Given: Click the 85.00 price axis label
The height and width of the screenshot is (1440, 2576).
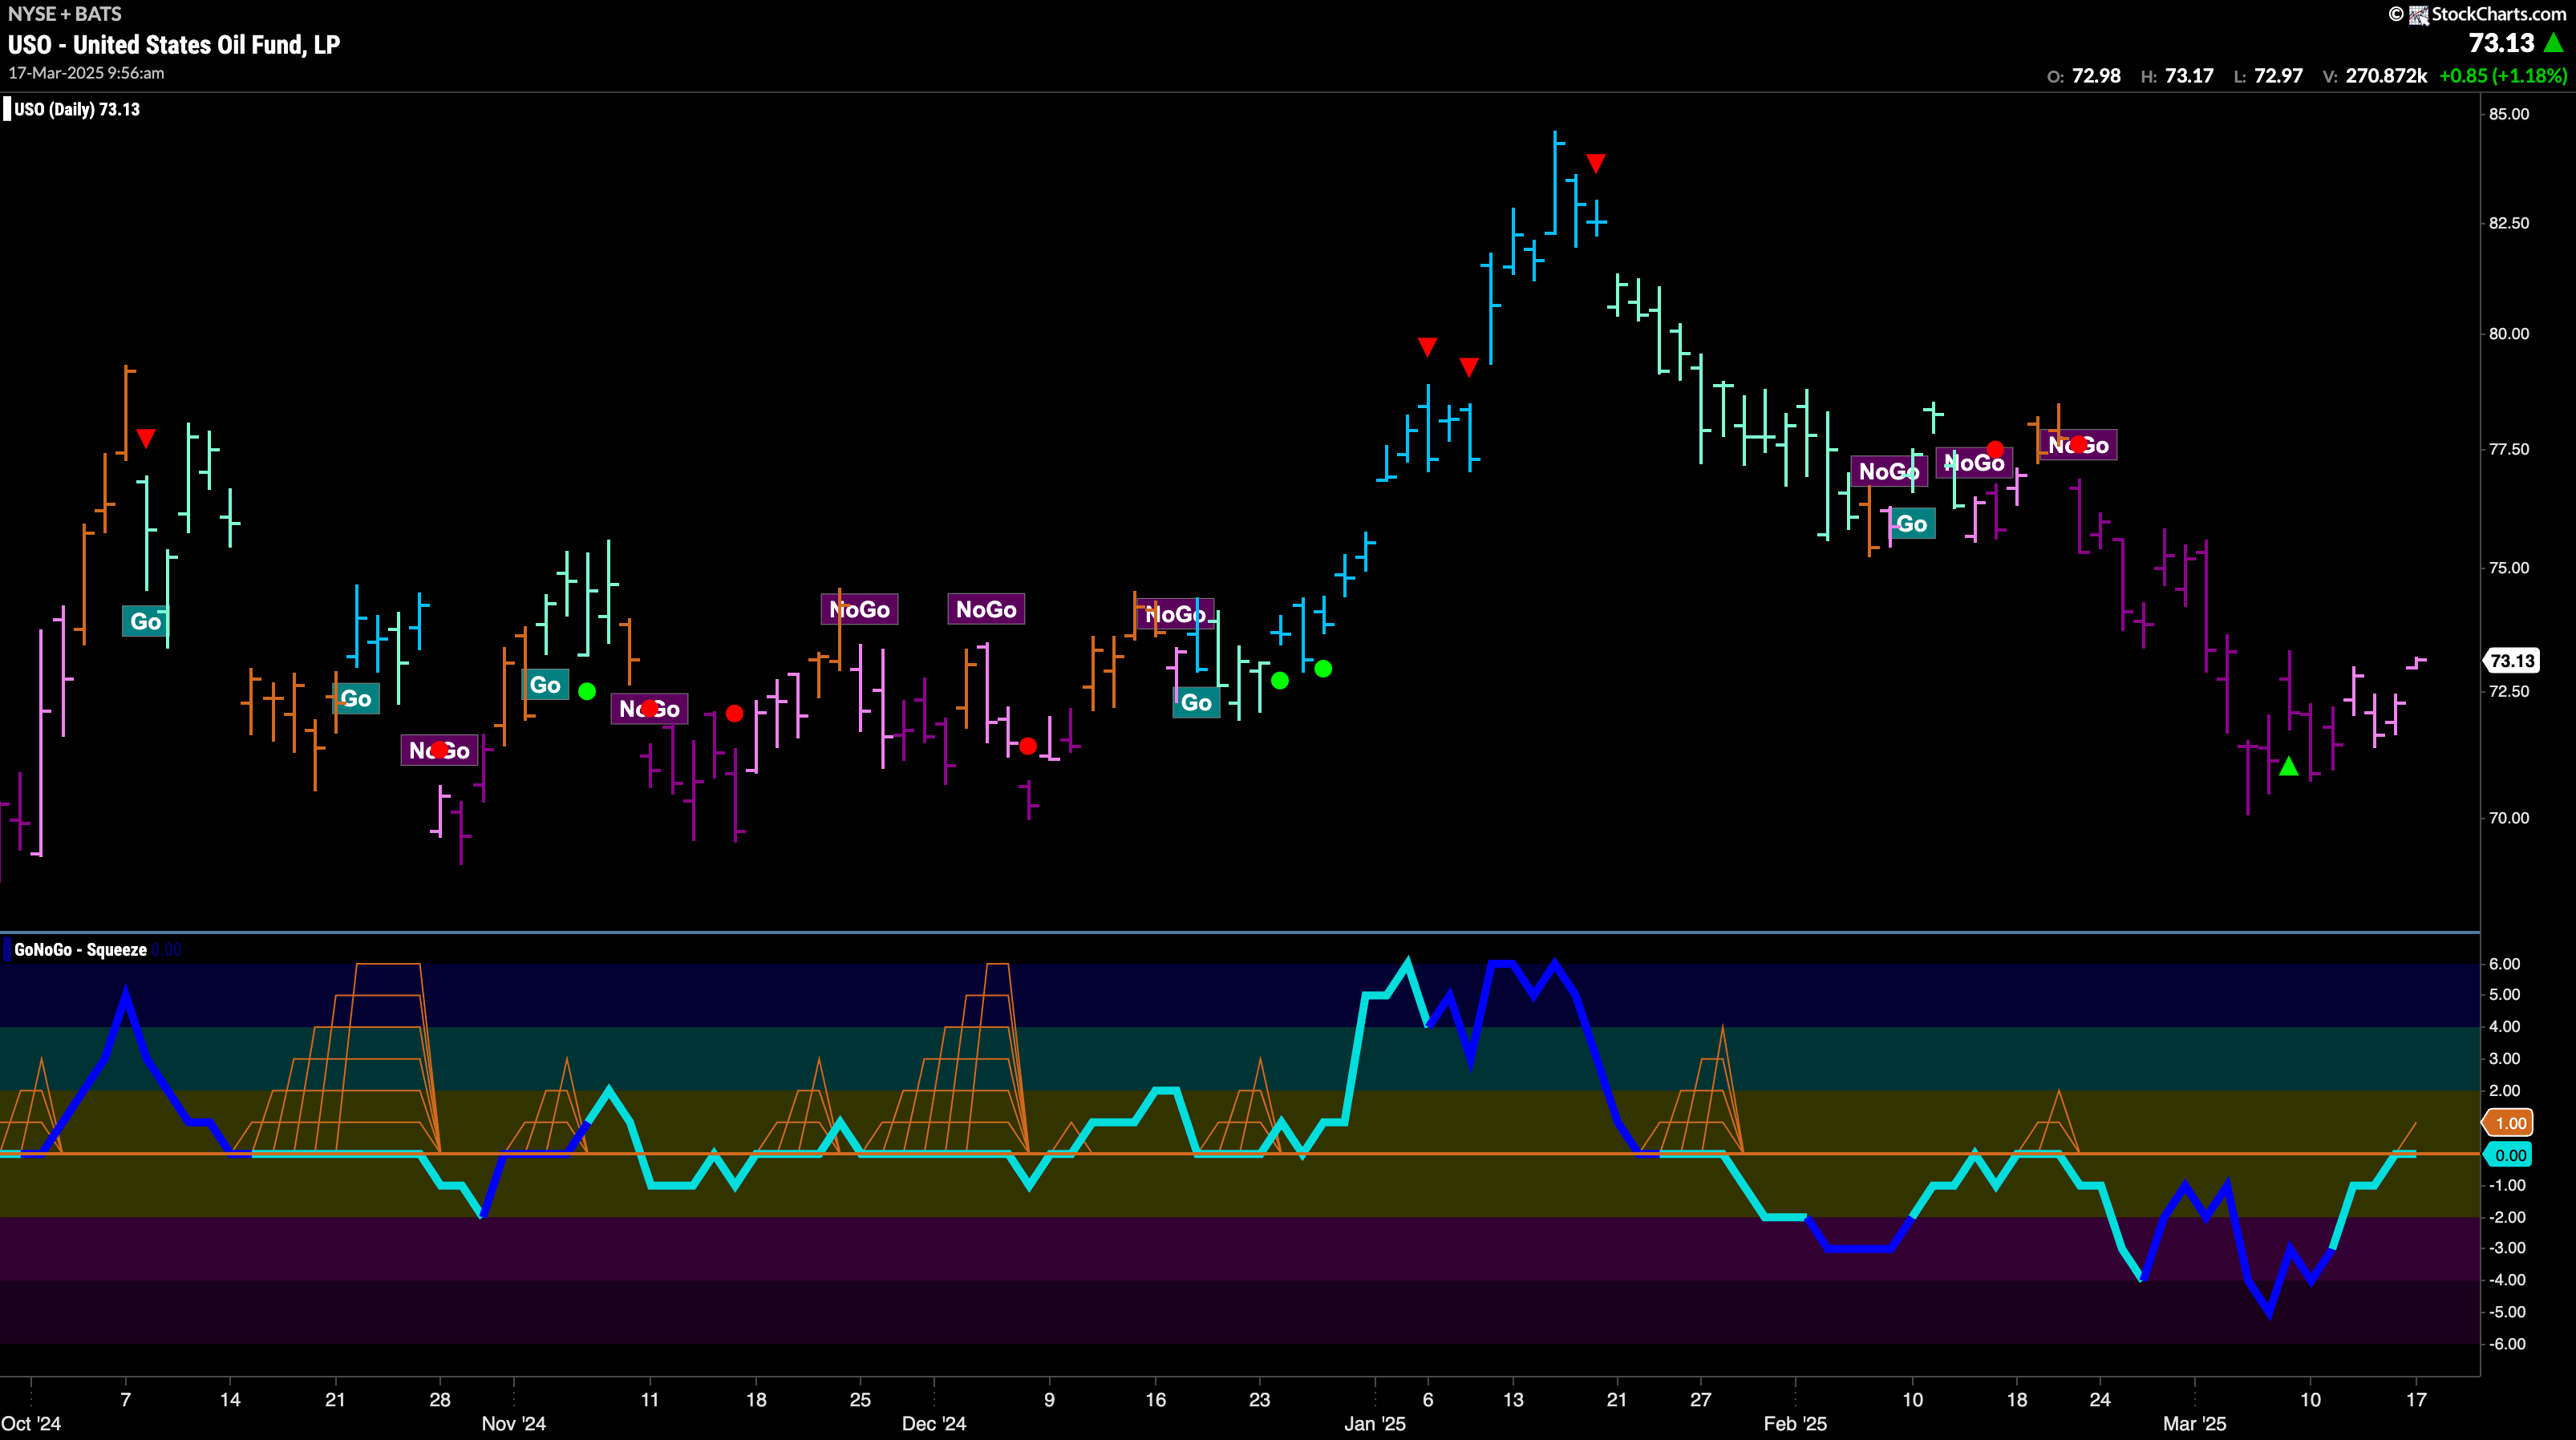Looking at the screenshot, I should (2509, 114).
